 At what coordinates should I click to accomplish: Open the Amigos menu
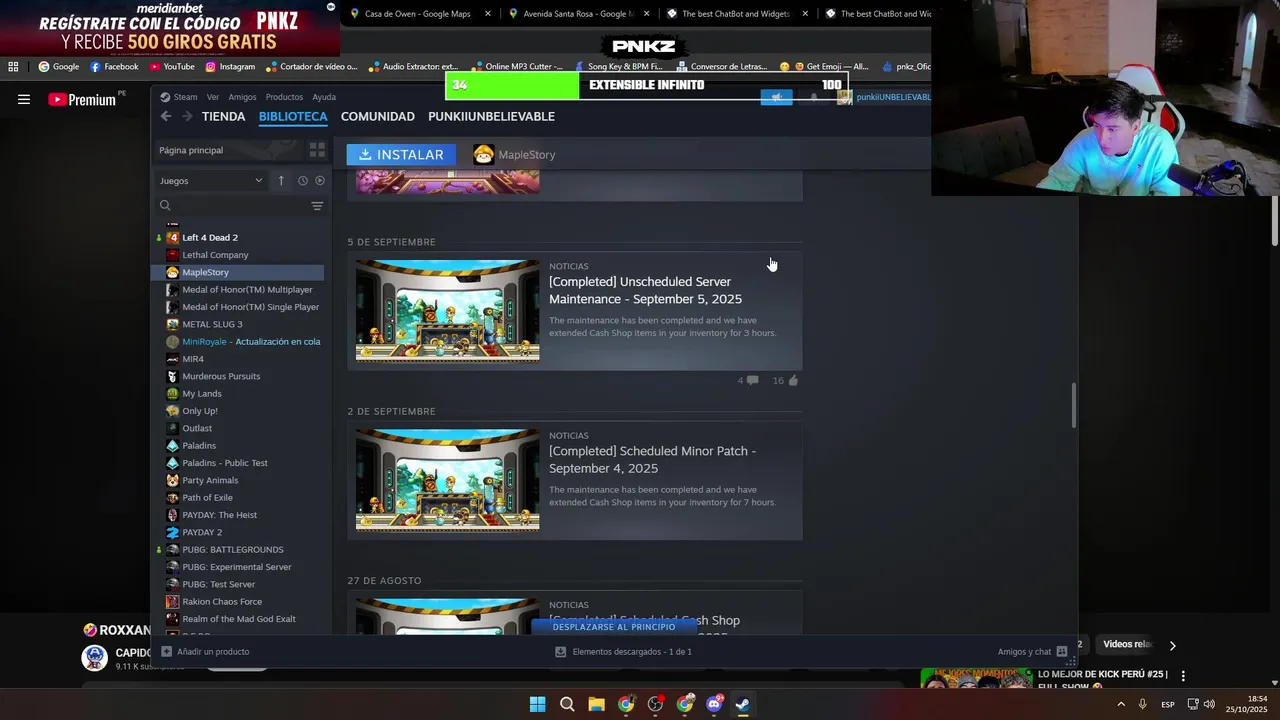(x=242, y=97)
